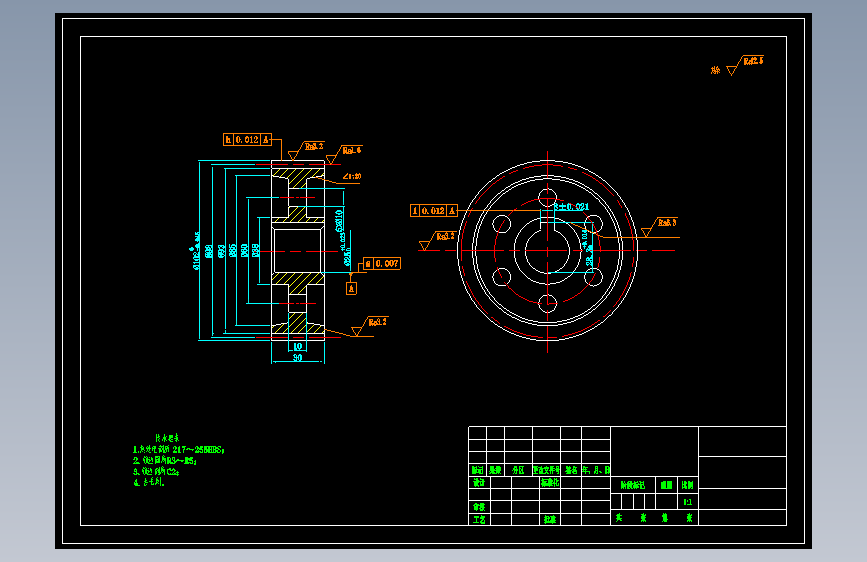This screenshot has height=562, width=867.
Task: Select the Ra roughness symbol in top-right corner
Action: 744,65
